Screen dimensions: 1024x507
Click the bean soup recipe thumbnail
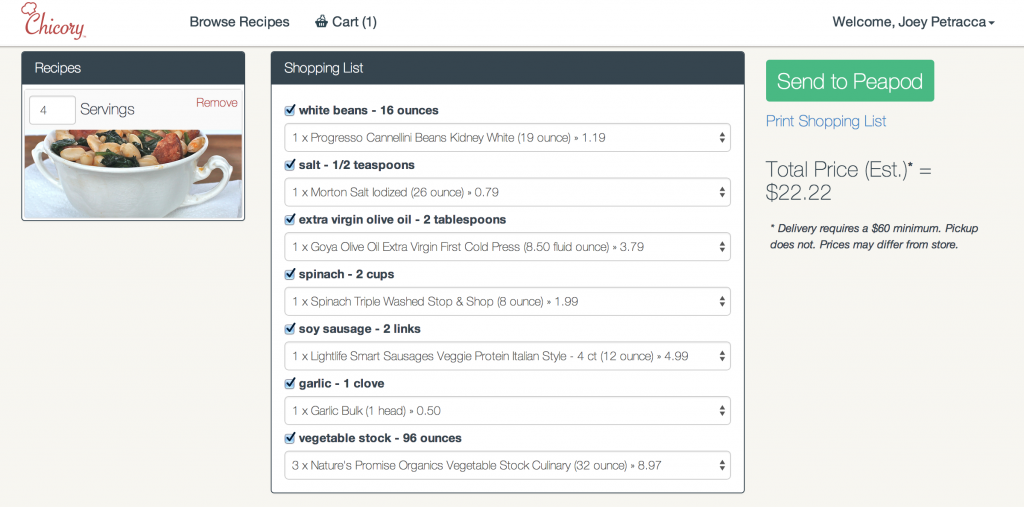pos(133,174)
